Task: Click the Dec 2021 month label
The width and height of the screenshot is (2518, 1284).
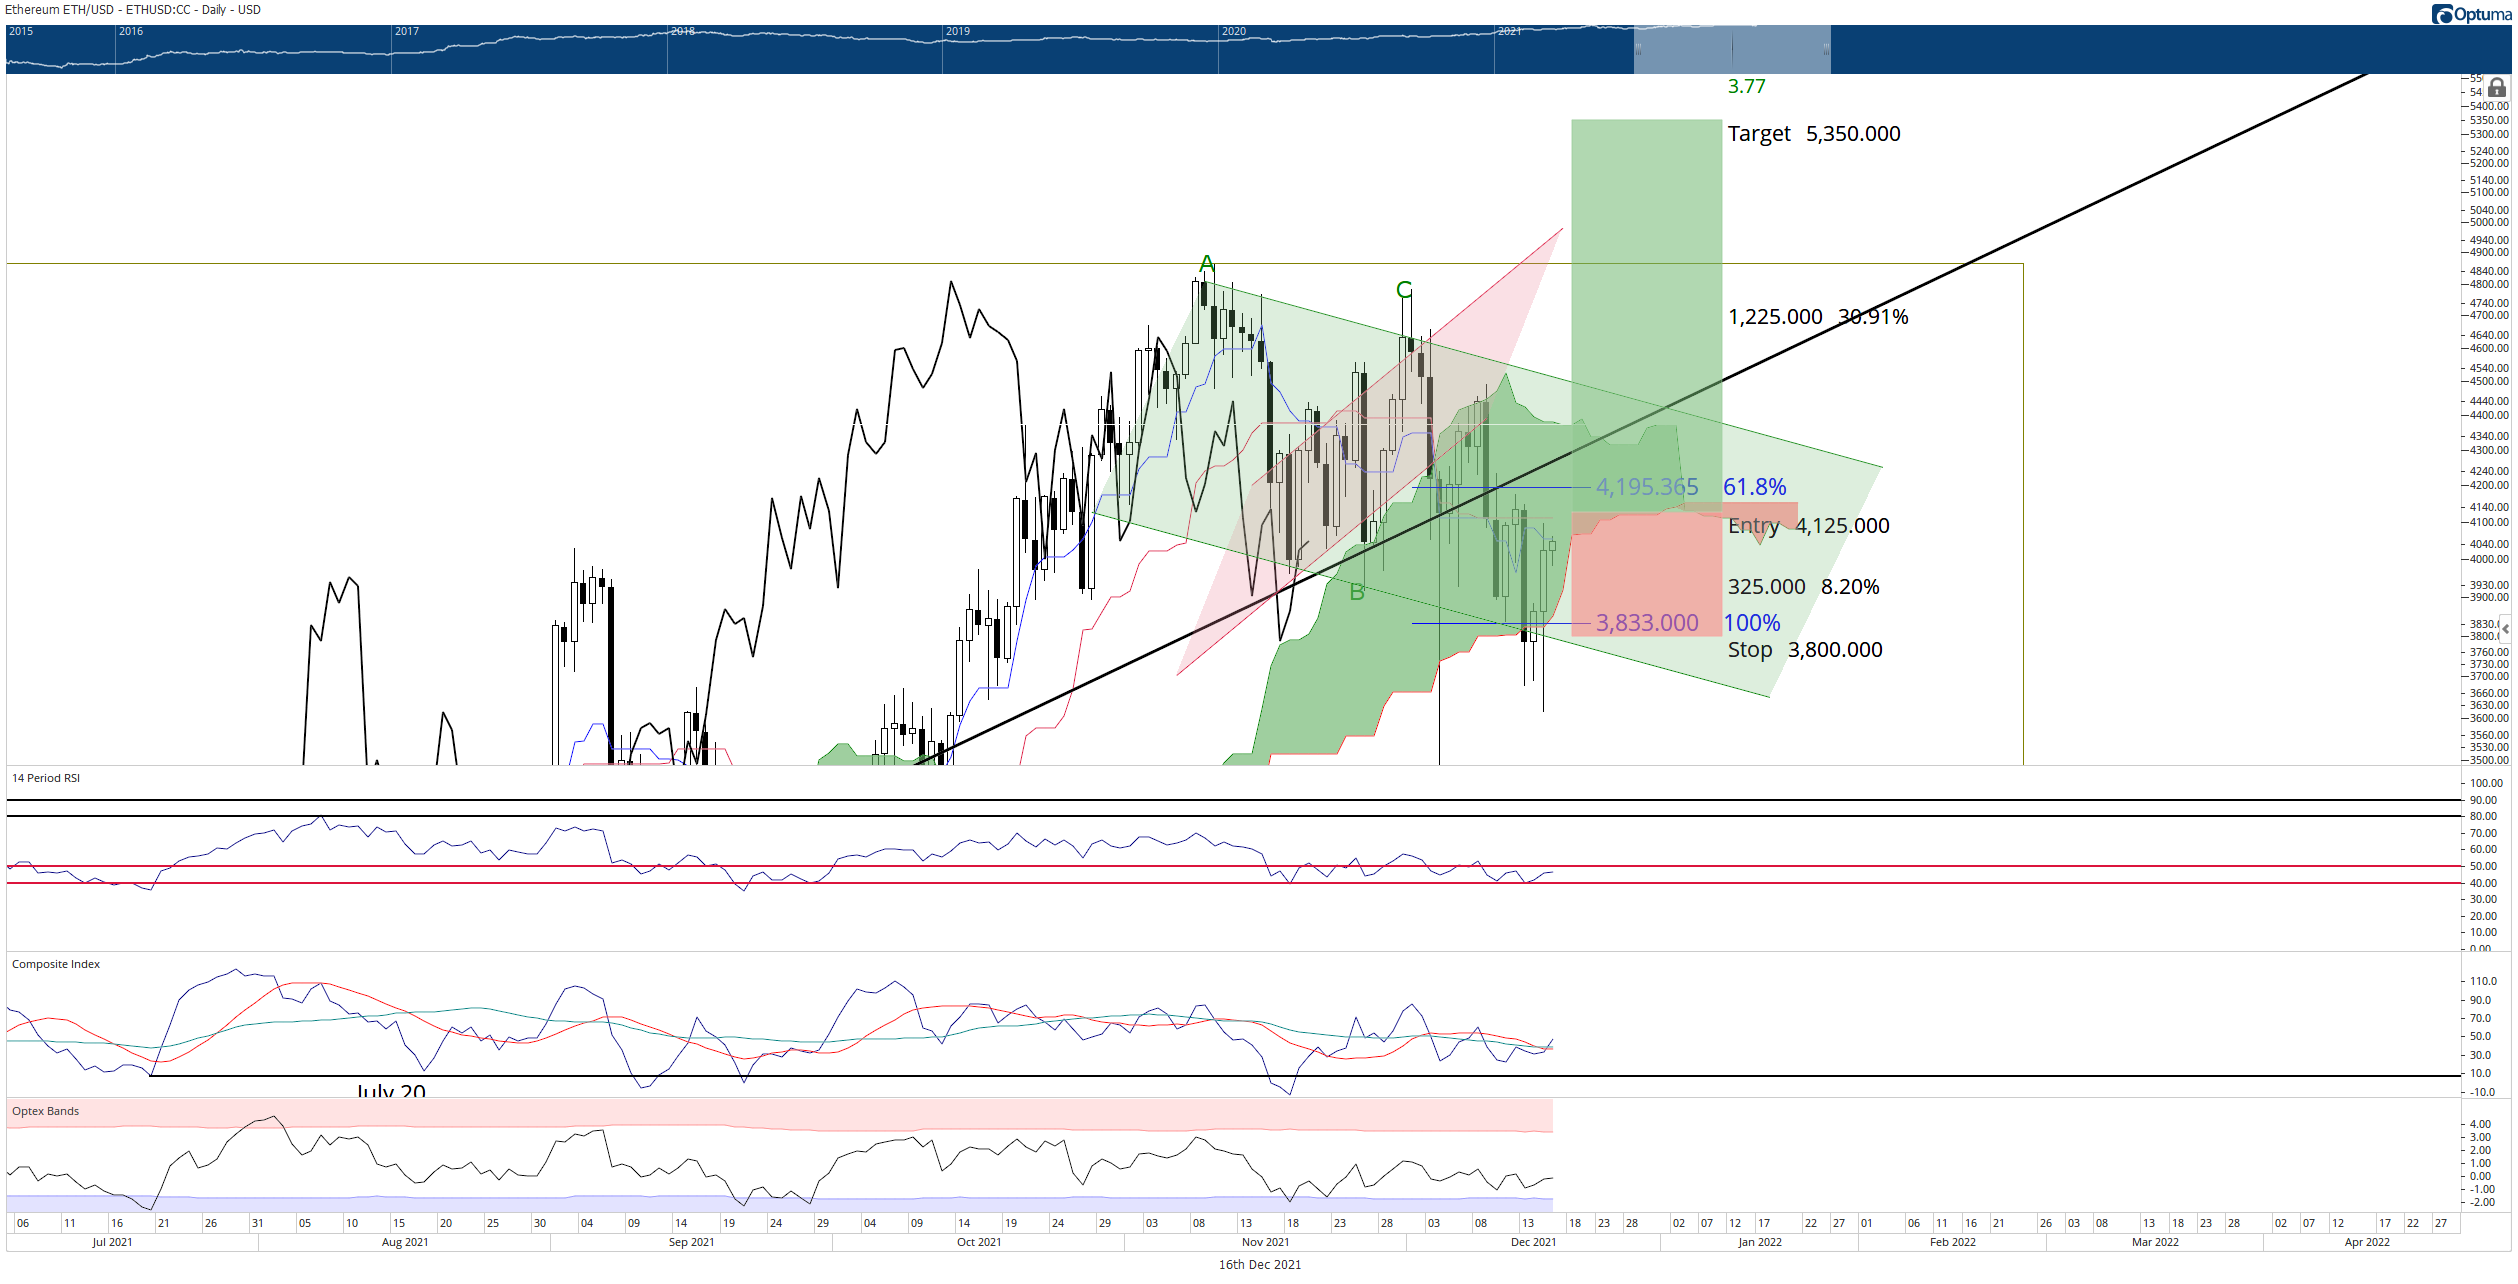Action: click(1533, 1242)
